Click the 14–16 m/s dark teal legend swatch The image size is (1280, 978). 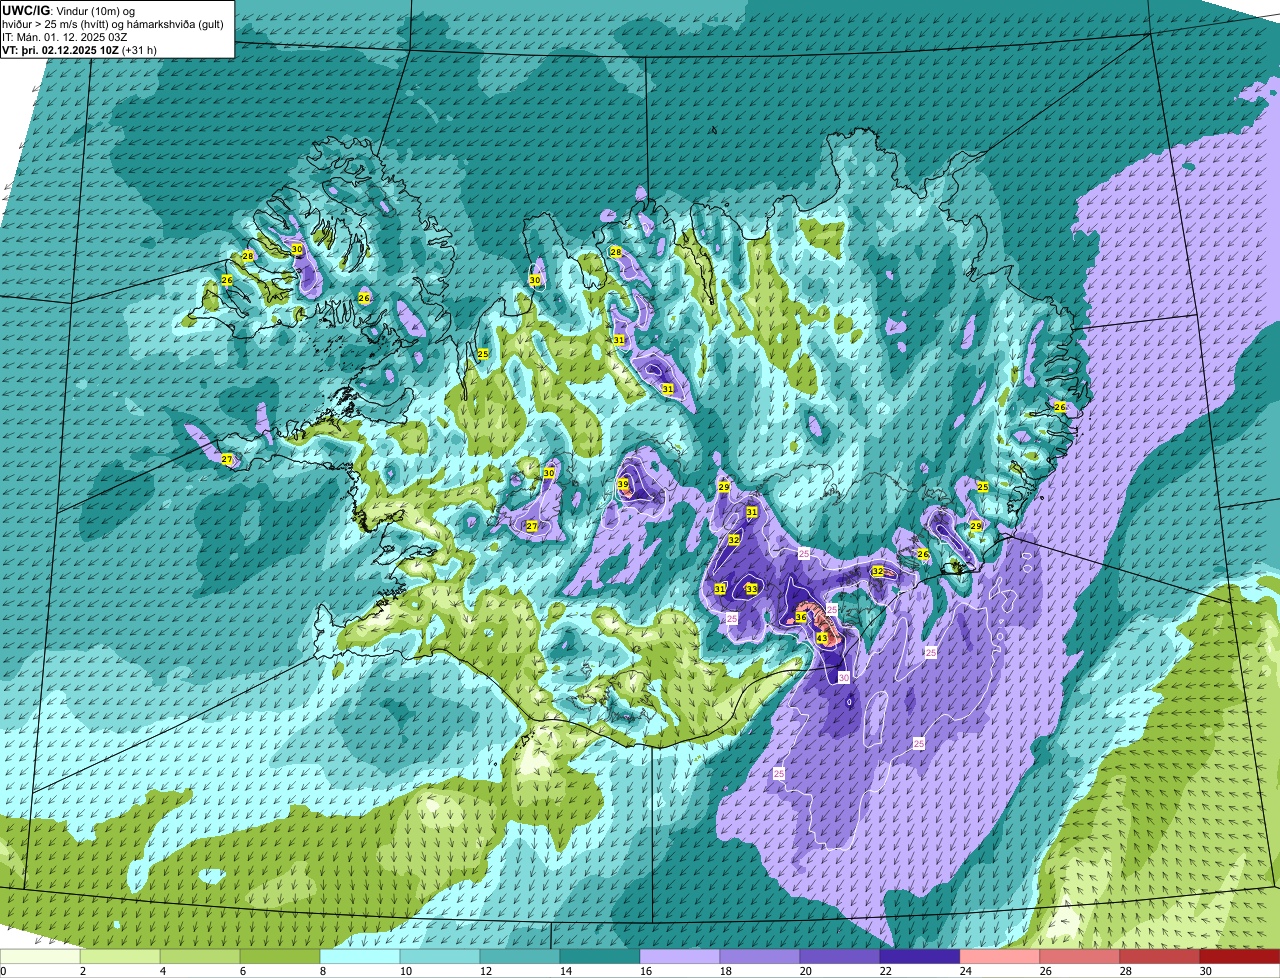click(x=600, y=956)
